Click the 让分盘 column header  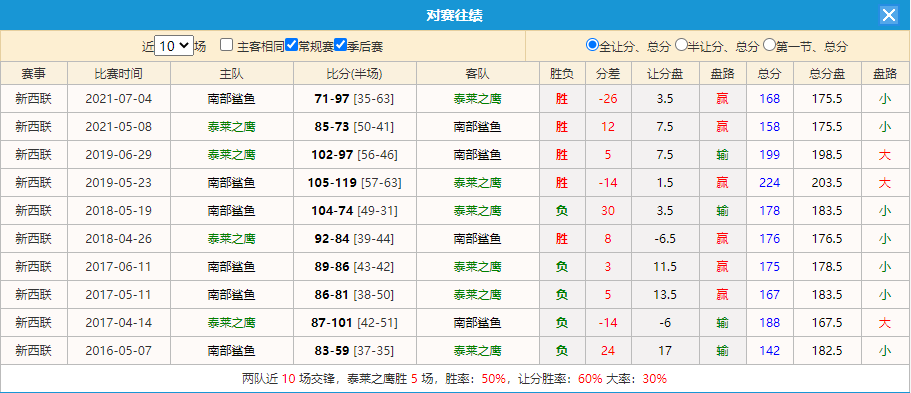pyautogui.click(x=665, y=73)
